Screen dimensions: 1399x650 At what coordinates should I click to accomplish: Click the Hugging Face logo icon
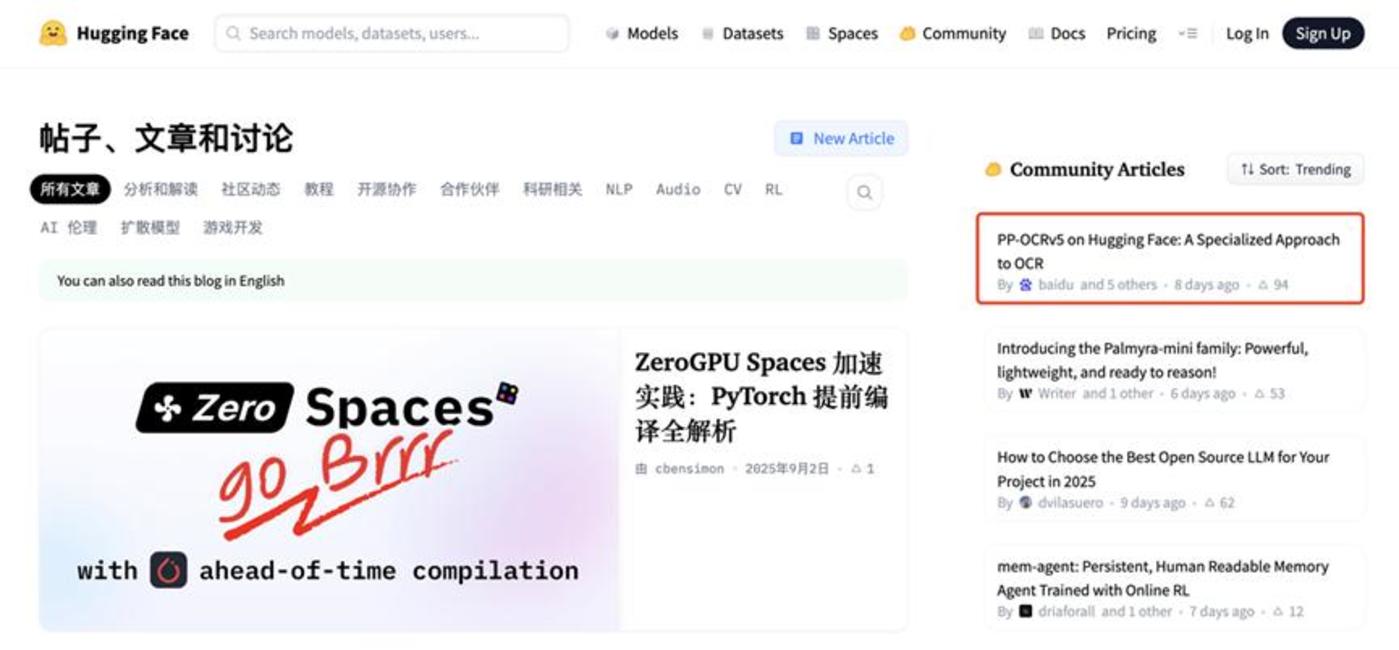[x=53, y=33]
